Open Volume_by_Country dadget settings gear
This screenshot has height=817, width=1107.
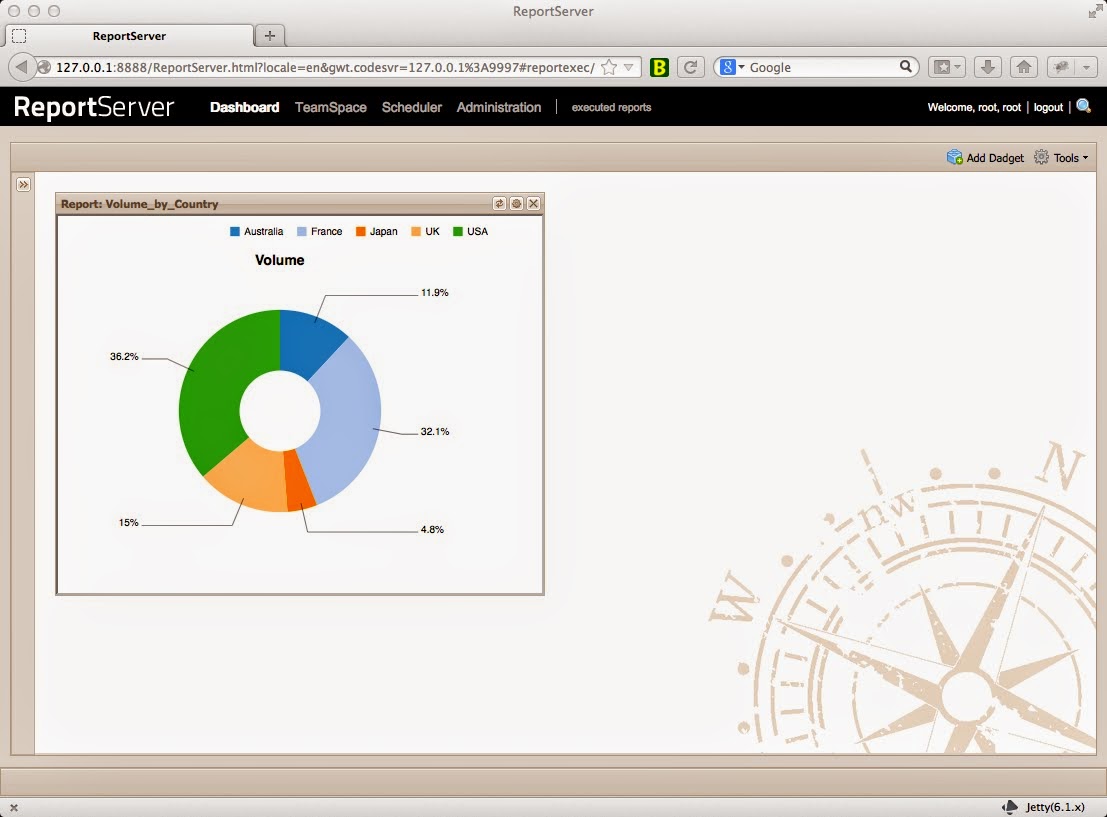click(x=516, y=203)
